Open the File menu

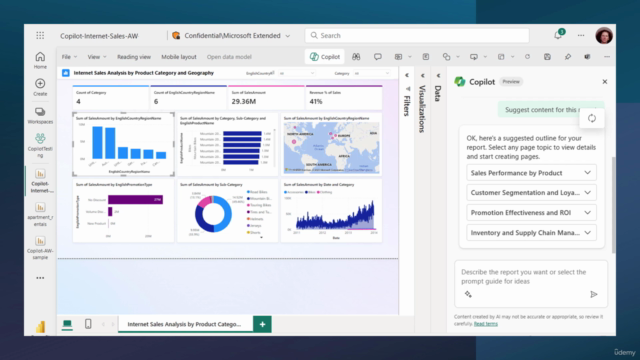(x=69, y=57)
